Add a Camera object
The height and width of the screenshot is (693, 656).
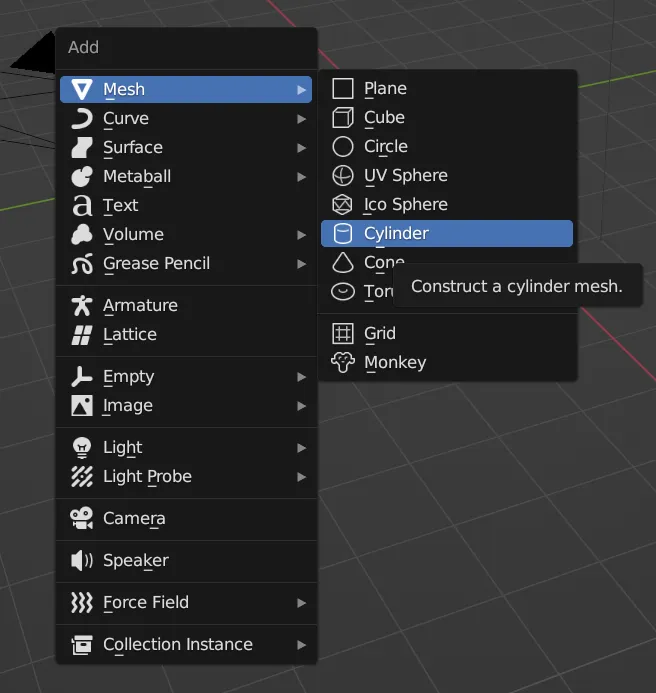(186, 518)
